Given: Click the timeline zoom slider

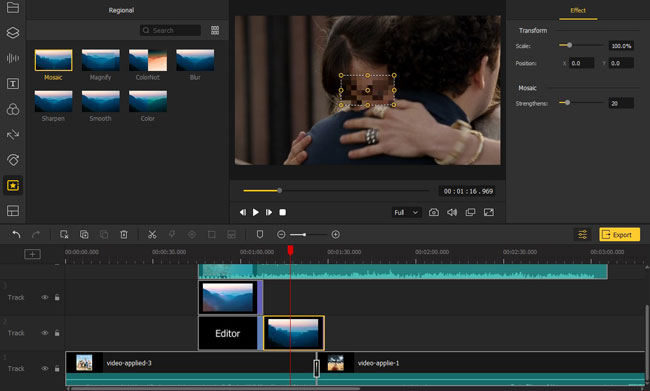Looking at the screenshot, I should click(308, 235).
